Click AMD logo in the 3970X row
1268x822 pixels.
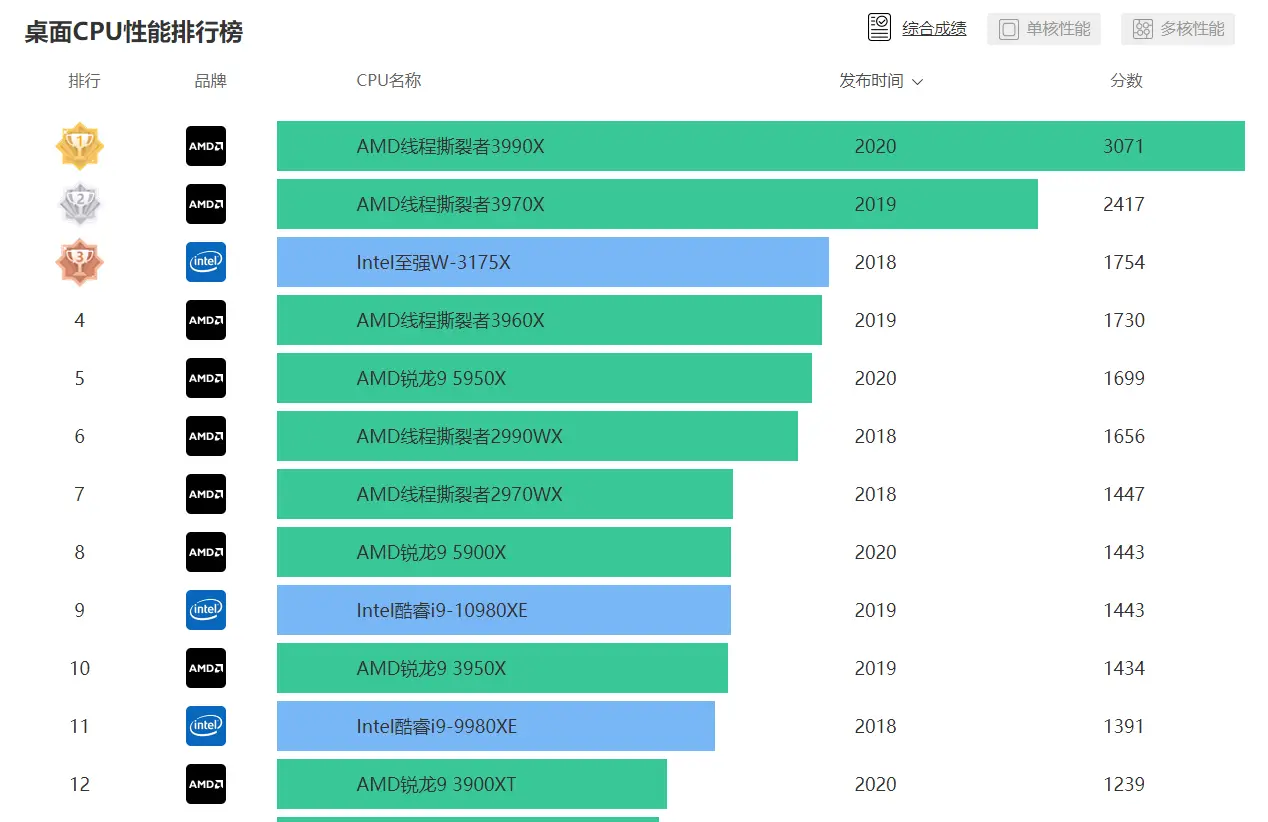pos(206,204)
